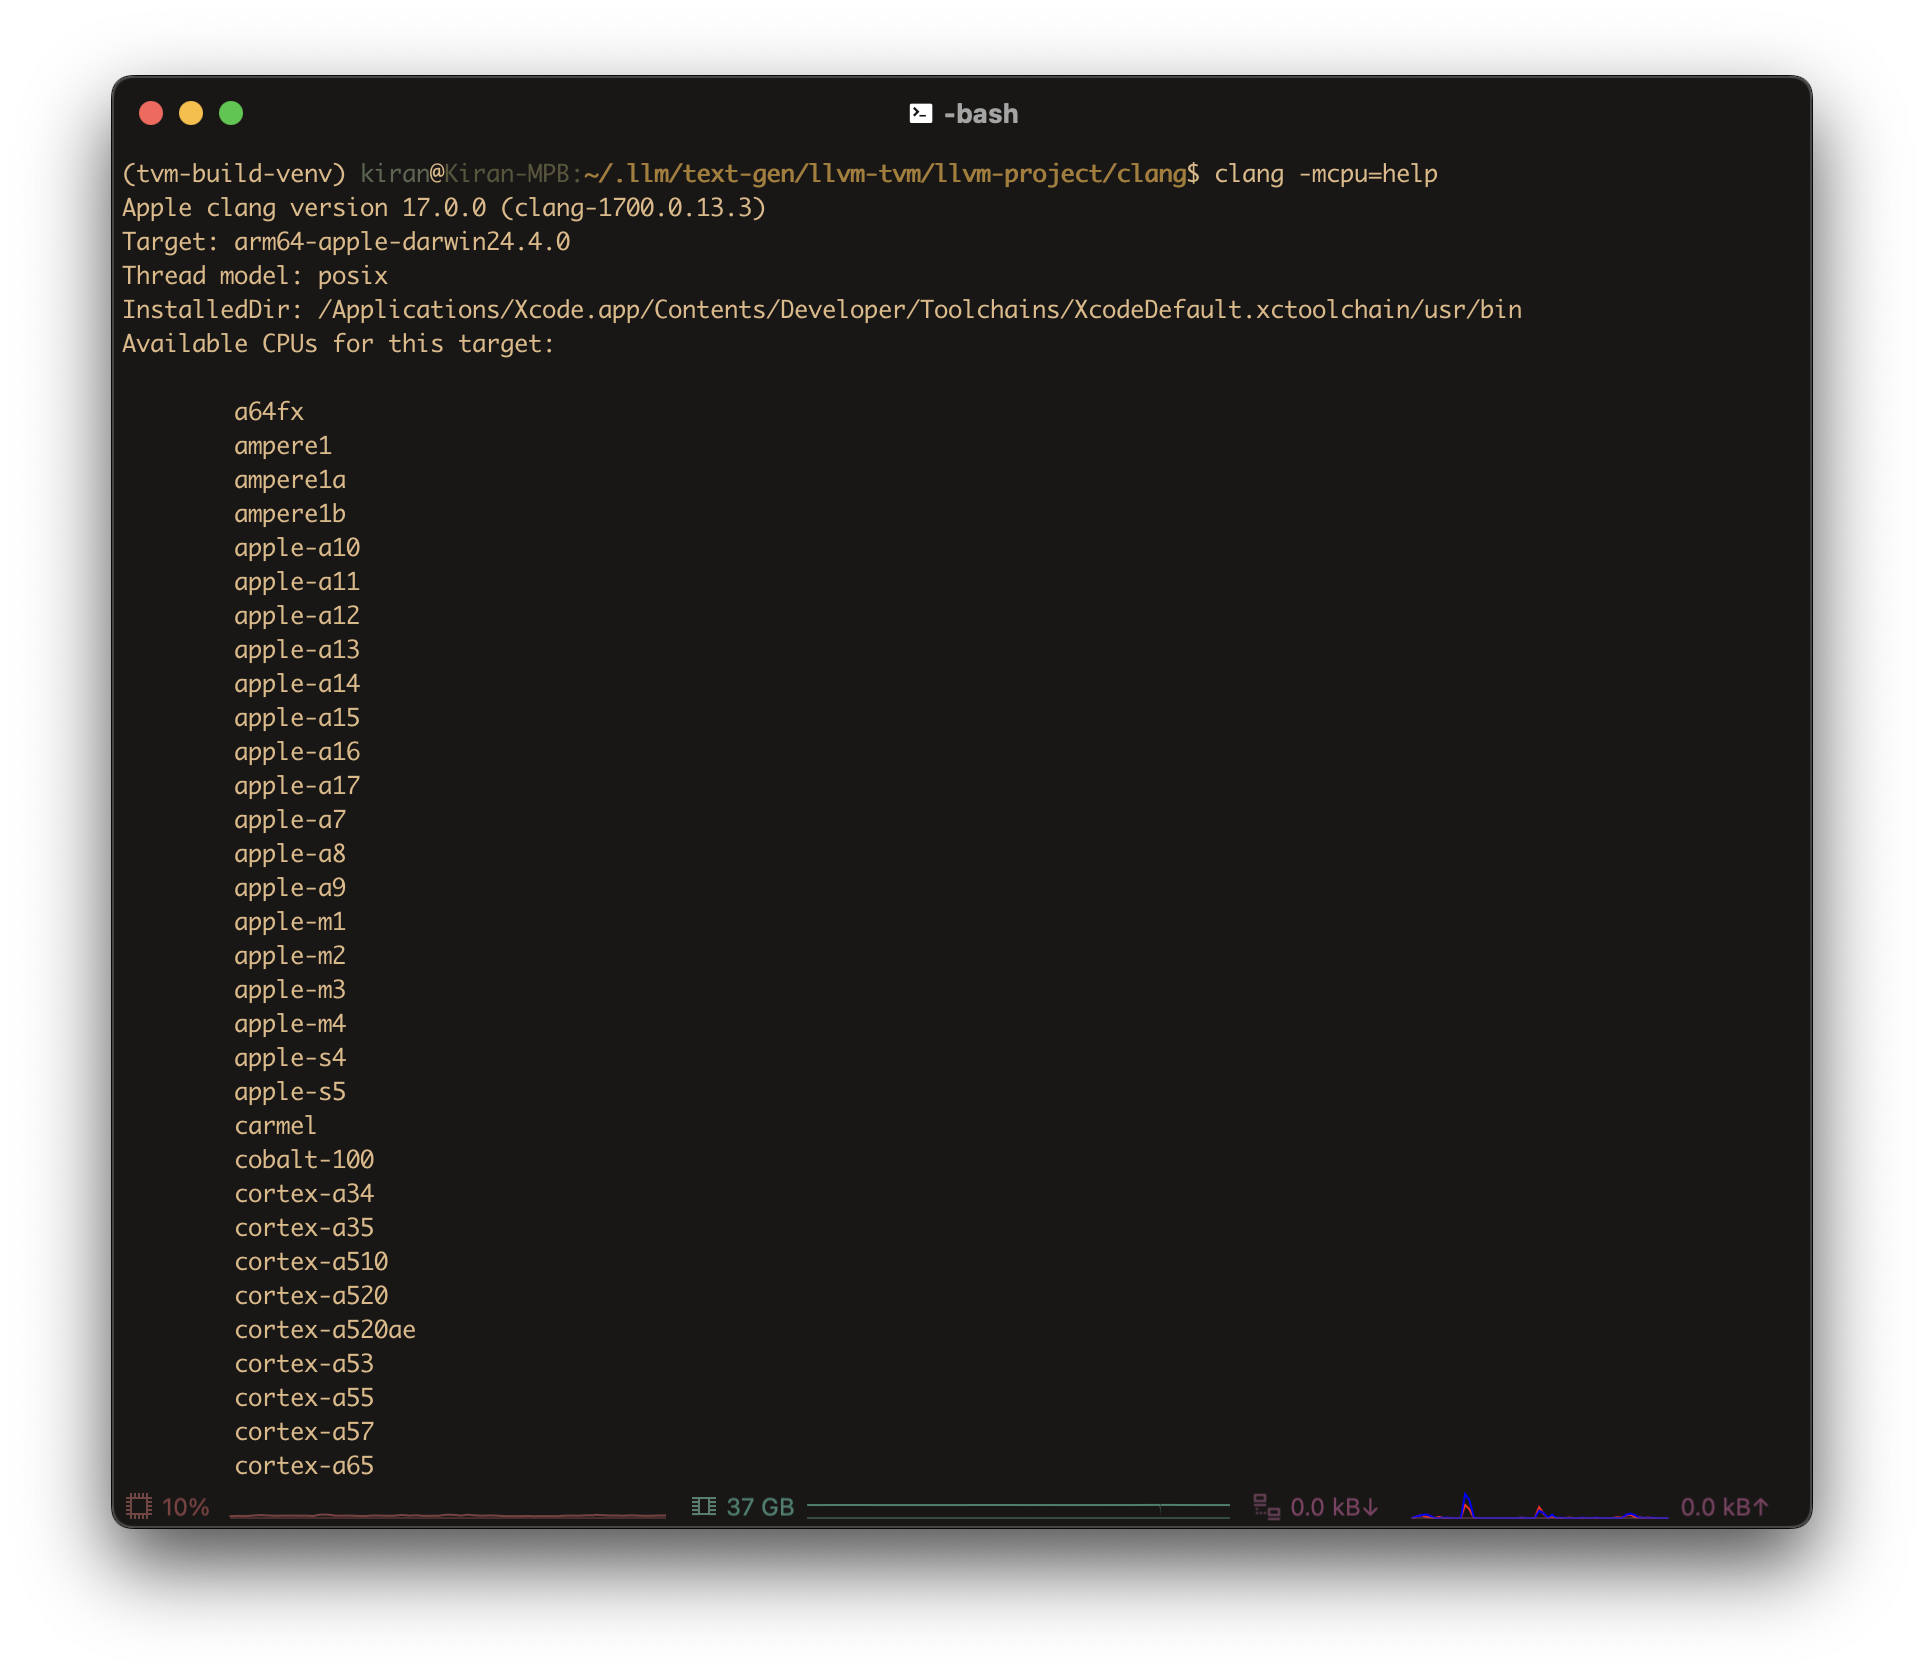Image resolution: width=1924 pixels, height=1676 pixels.
Task: Click the apple-a16 entry
Action: click(297, 752)
